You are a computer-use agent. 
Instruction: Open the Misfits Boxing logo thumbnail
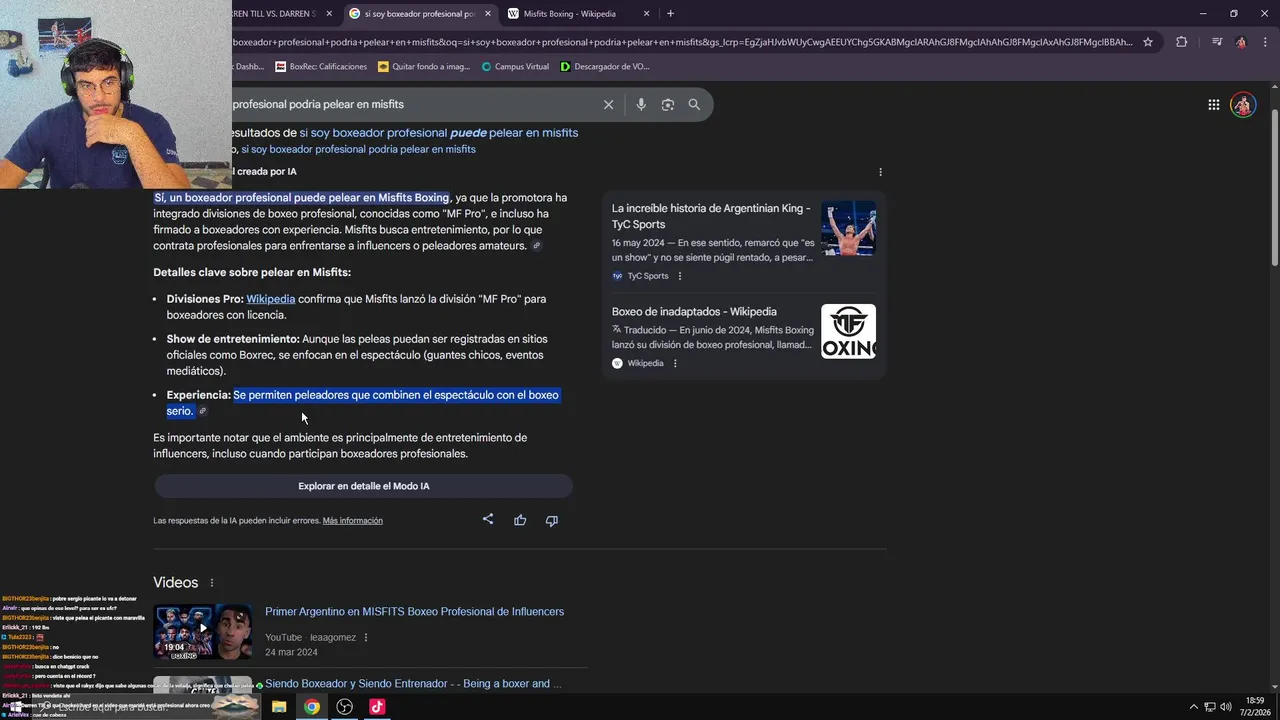pos(848,331)
